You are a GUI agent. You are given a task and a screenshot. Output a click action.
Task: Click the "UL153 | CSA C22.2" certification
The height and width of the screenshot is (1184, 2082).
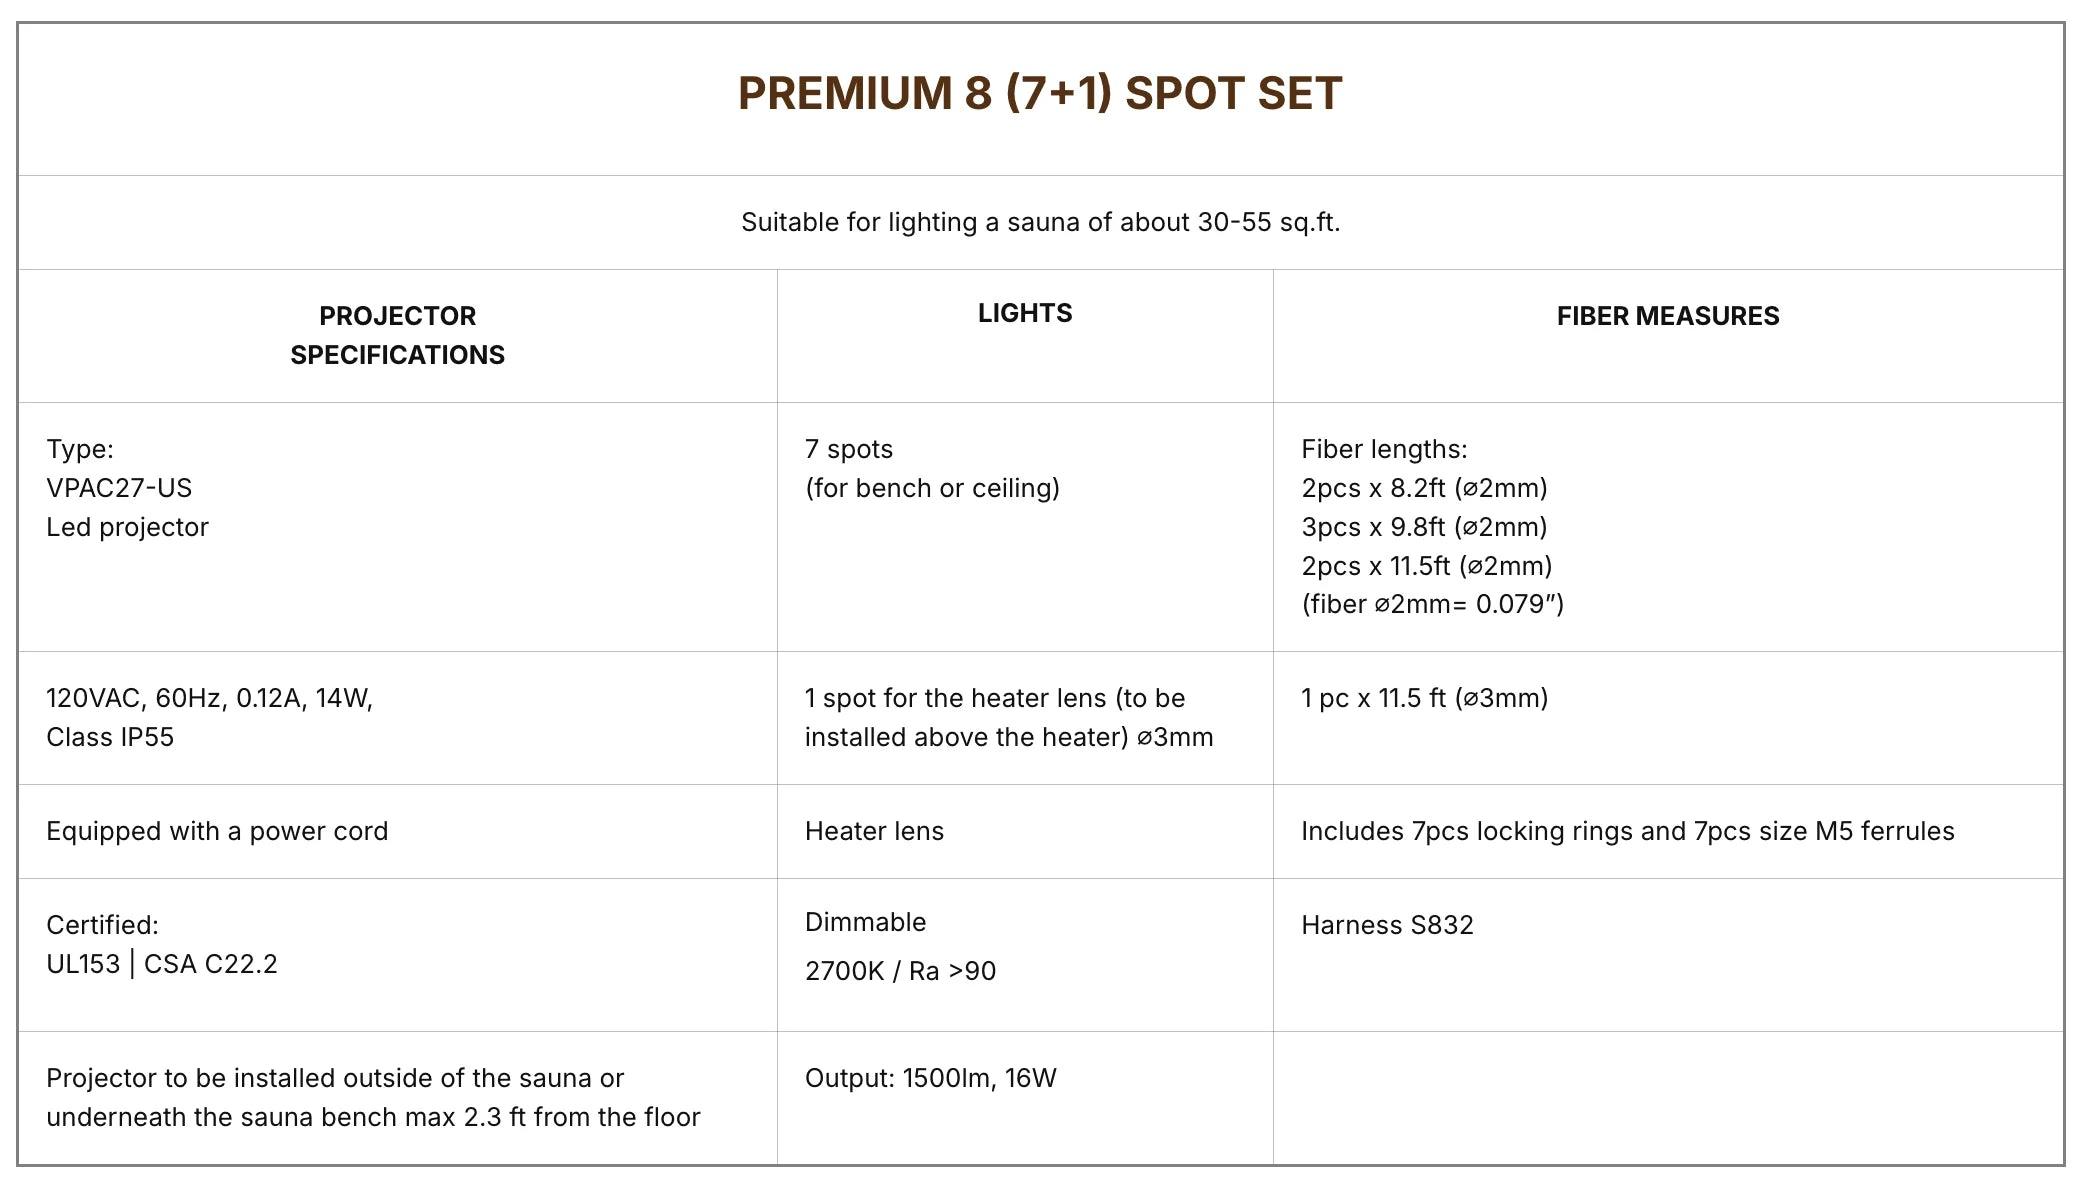coord(162,964)
